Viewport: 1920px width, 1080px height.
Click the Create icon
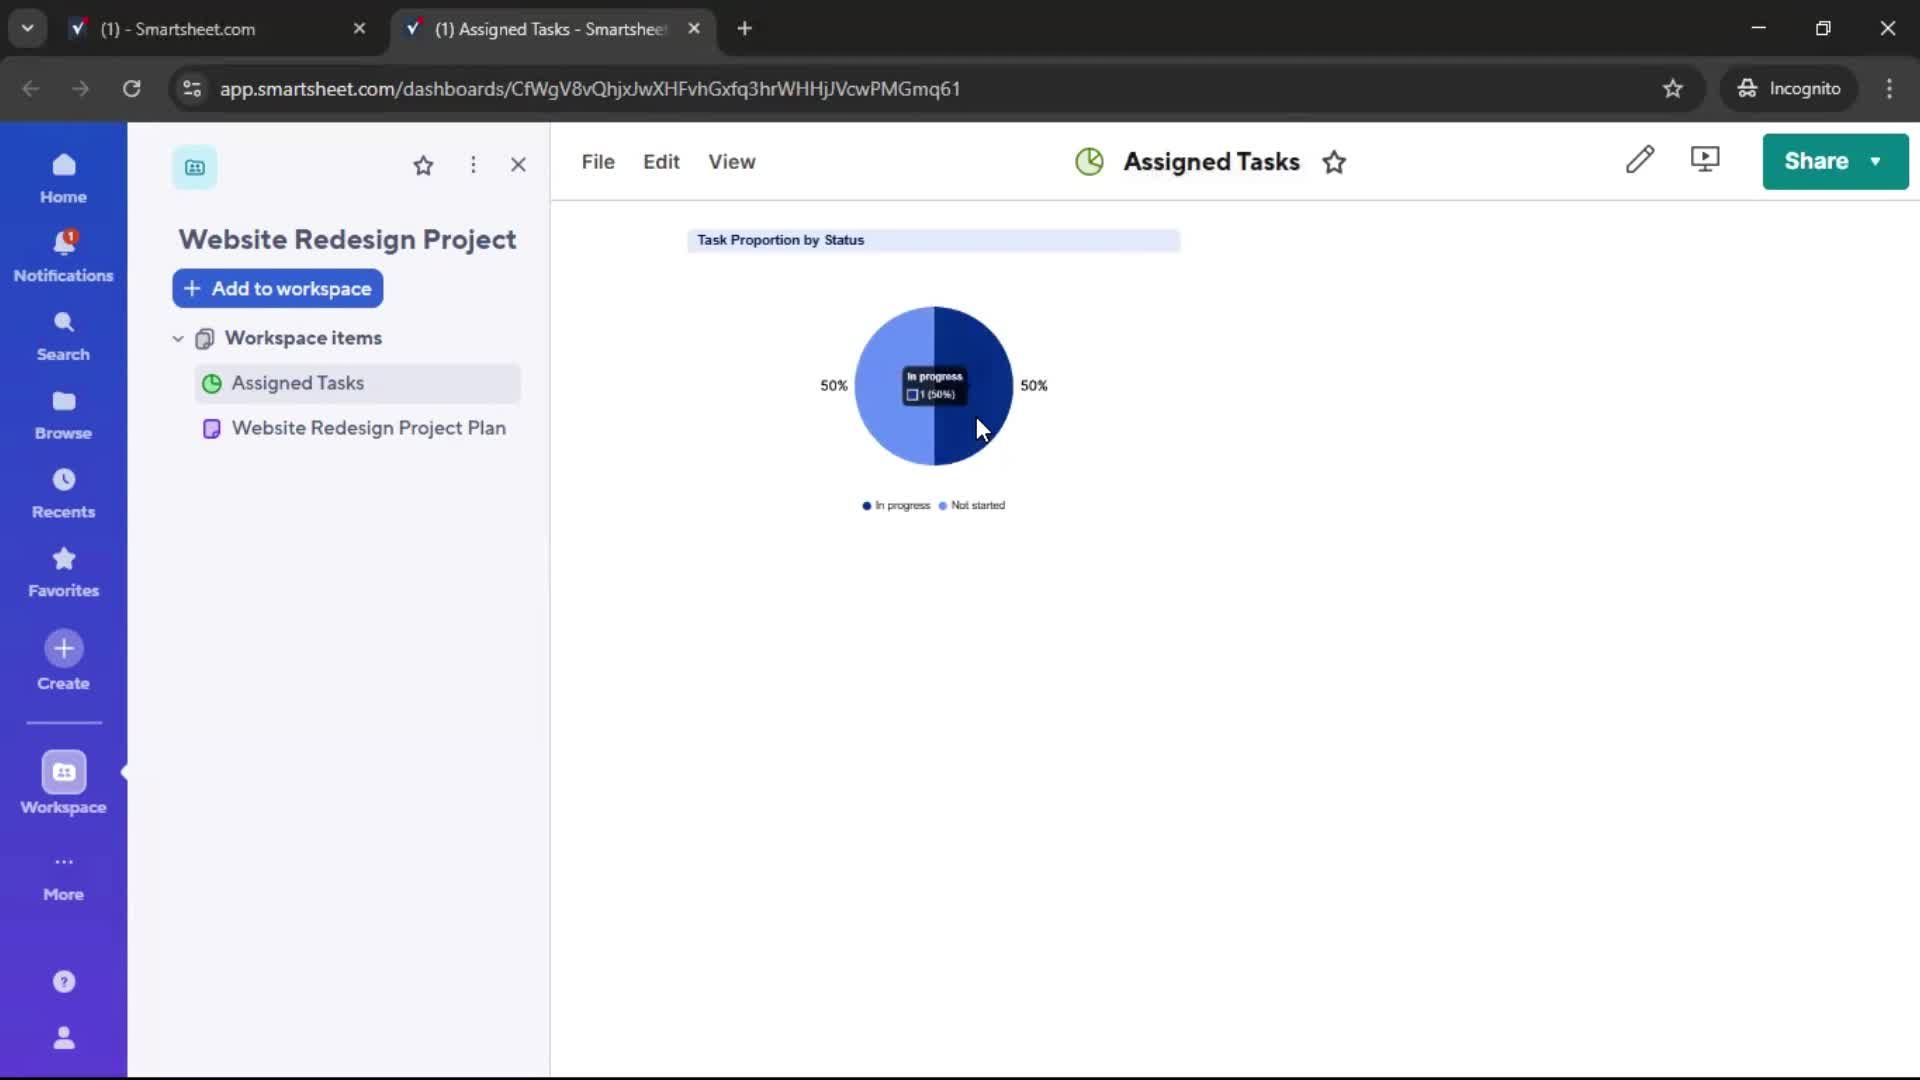tap(63, 649)
